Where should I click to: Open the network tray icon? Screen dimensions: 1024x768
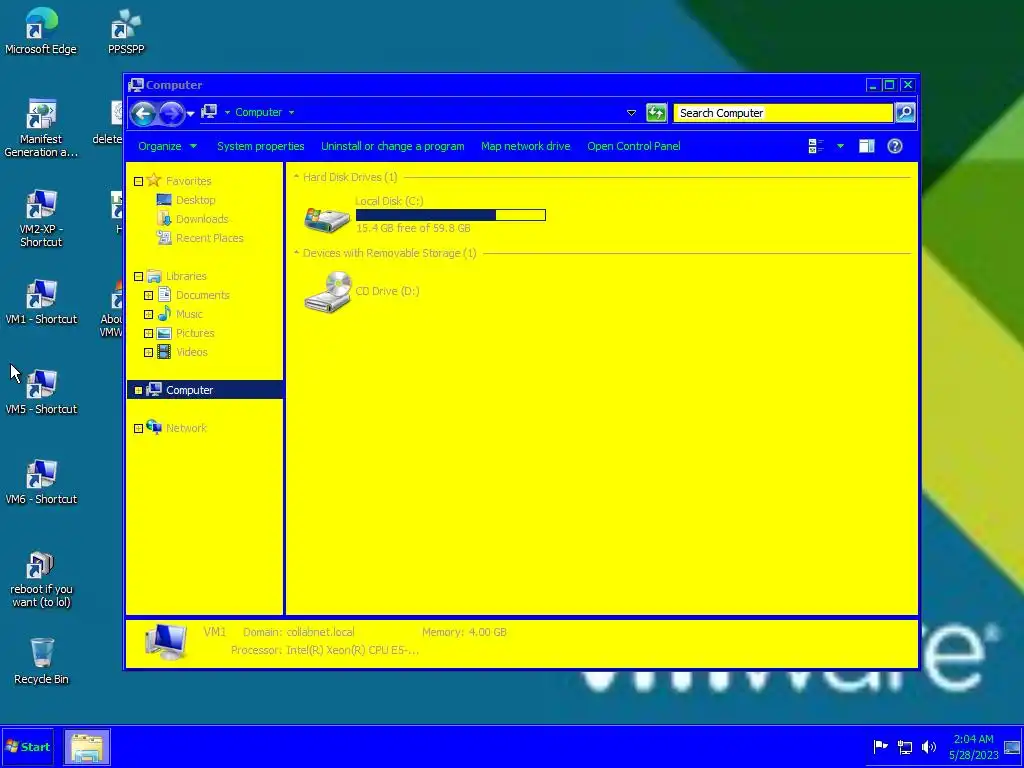[x=904, y=746]
